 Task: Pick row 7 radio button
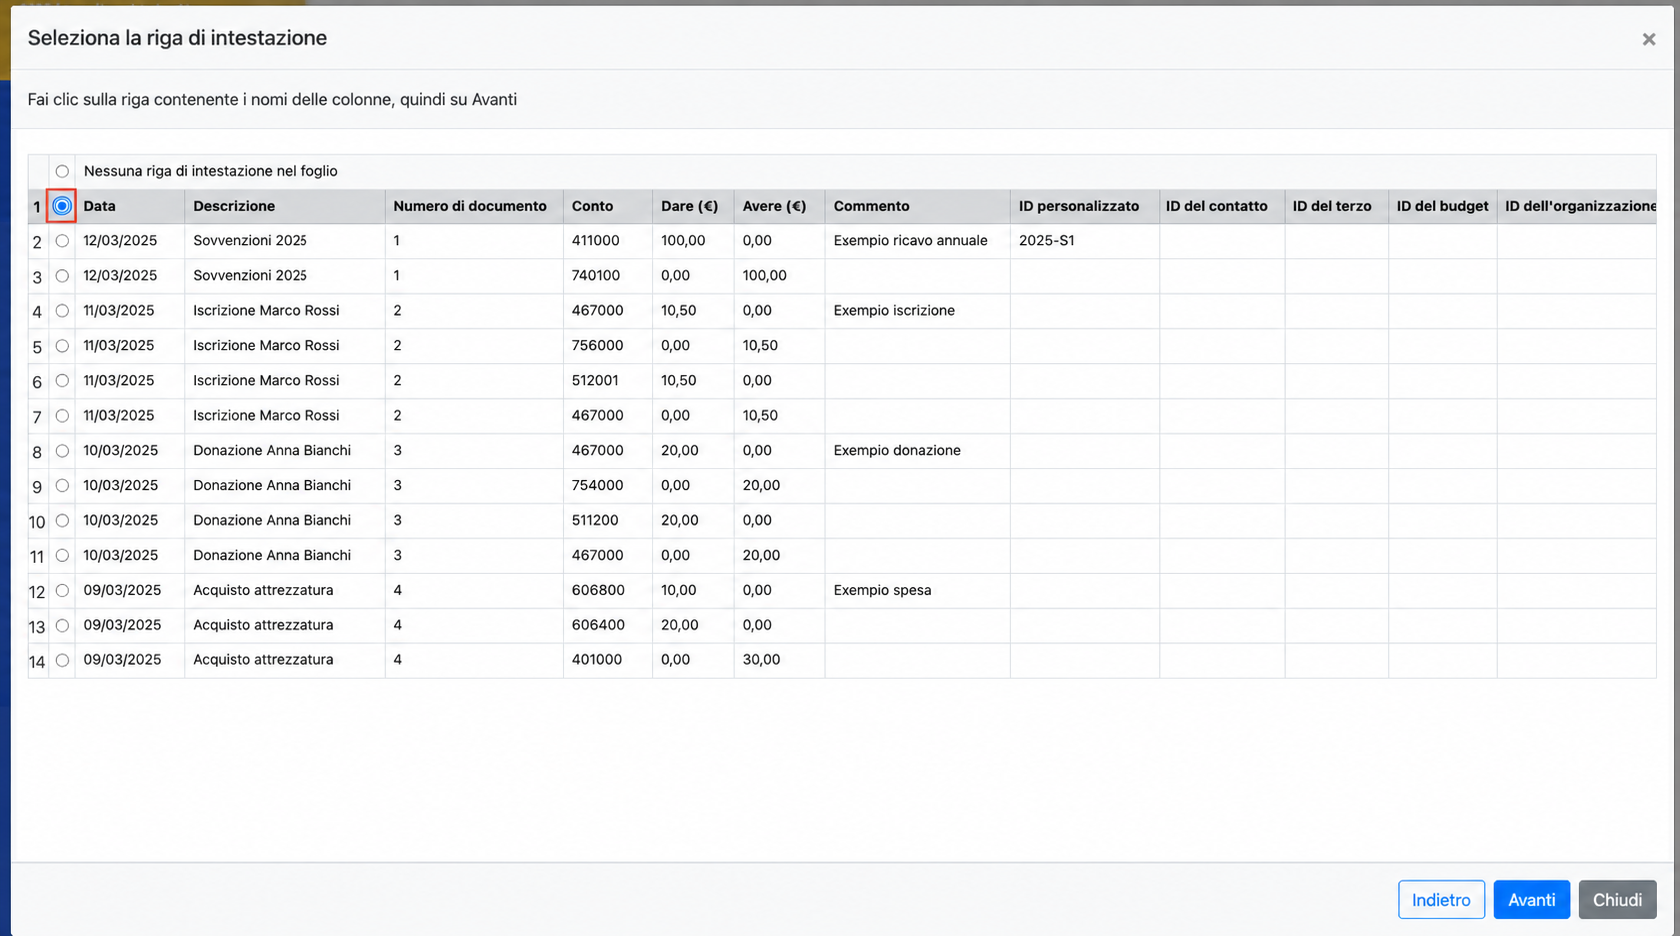[62, 416]
